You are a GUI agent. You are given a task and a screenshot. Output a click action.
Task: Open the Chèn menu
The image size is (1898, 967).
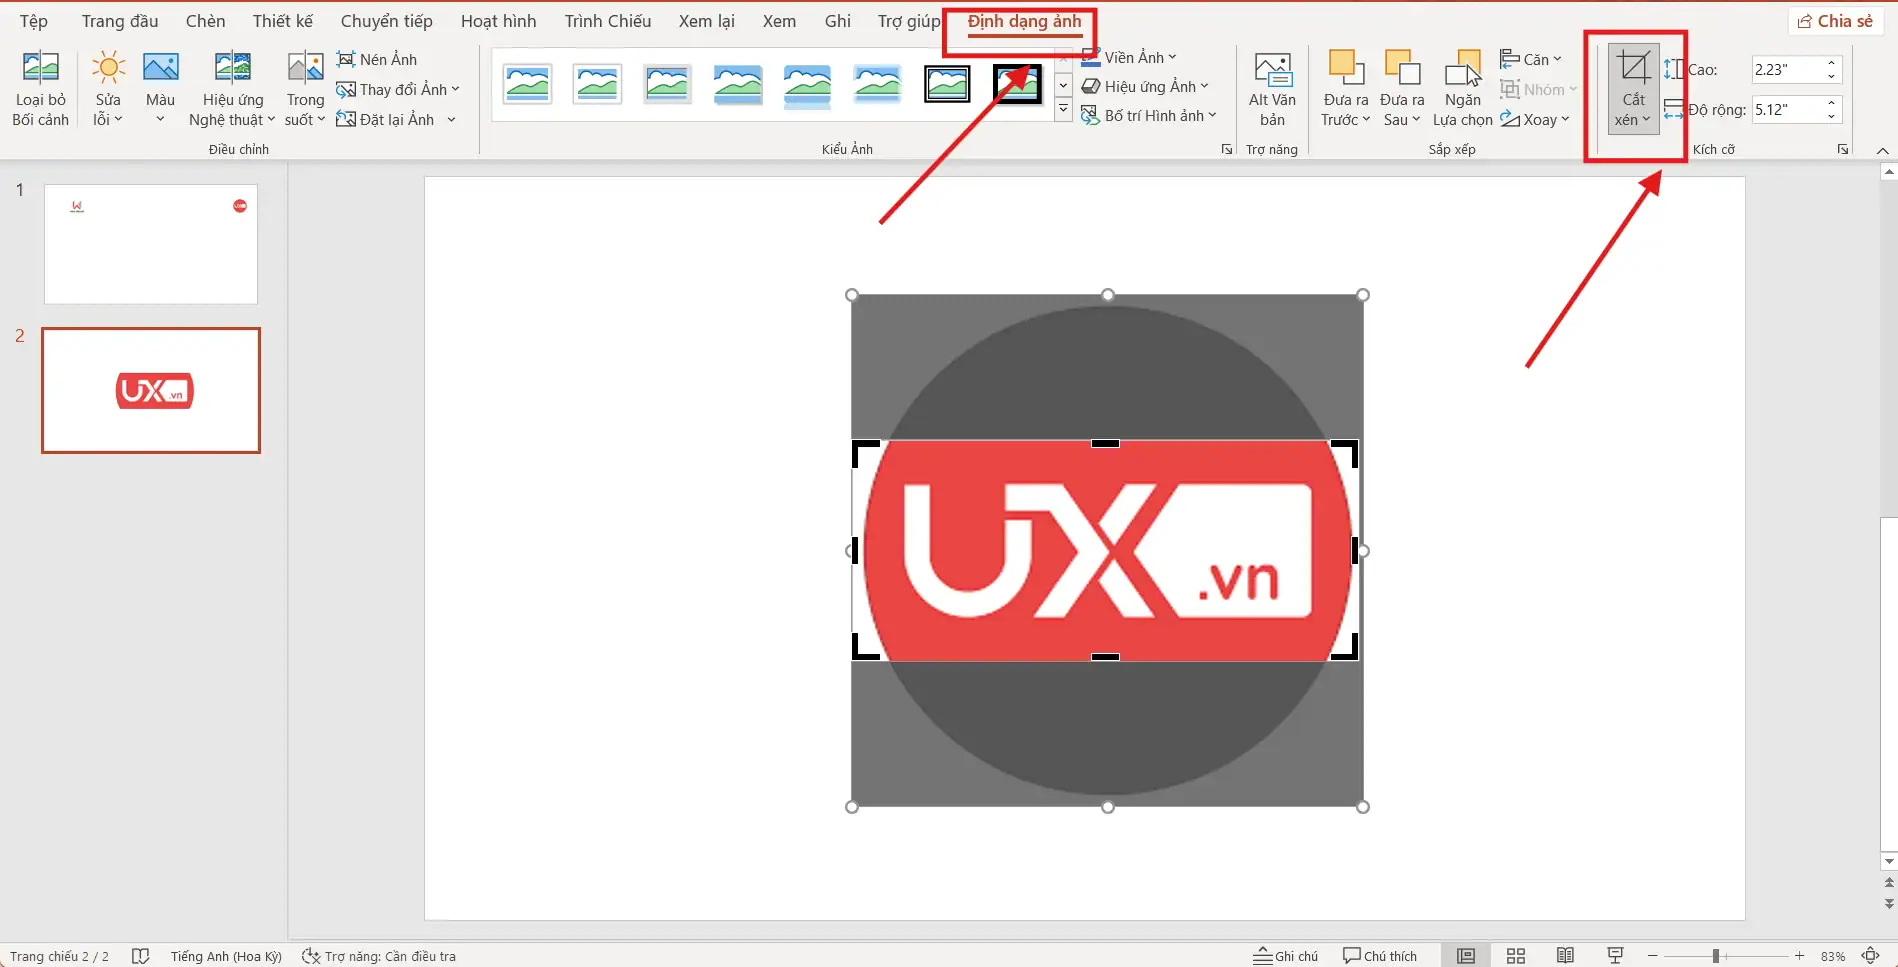205,20
